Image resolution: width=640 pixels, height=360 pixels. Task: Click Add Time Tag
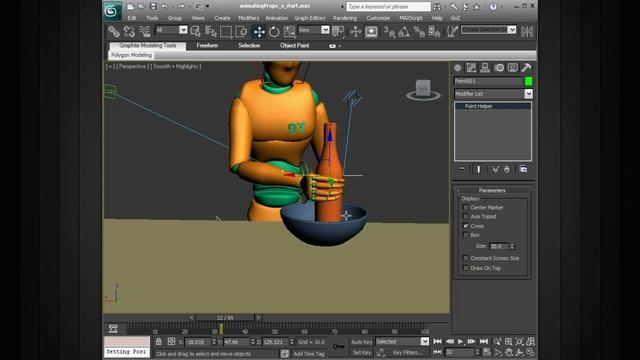coord(309,354)
